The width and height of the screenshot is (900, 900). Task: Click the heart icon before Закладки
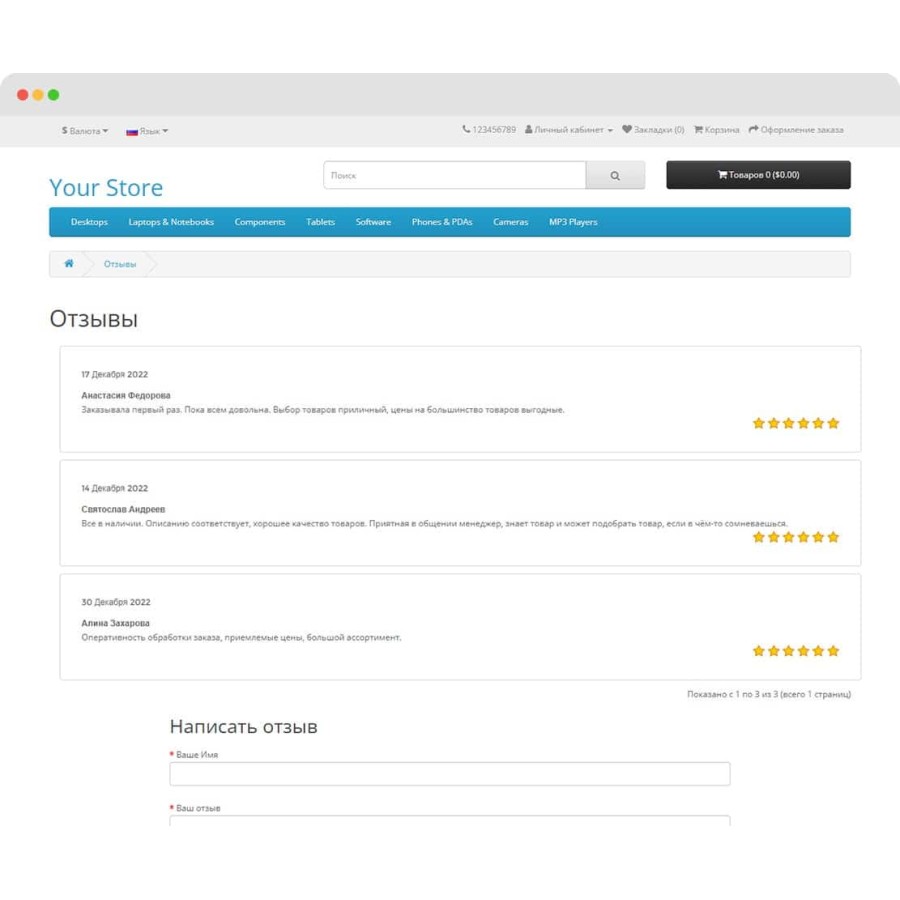click(x=627, y=130)
